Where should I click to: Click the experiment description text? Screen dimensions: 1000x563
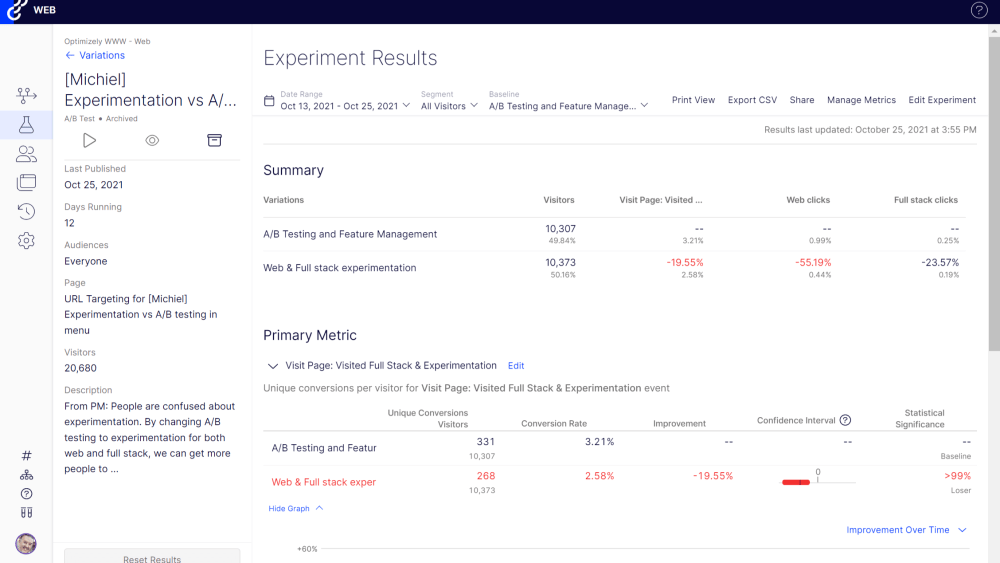(150, 437)
